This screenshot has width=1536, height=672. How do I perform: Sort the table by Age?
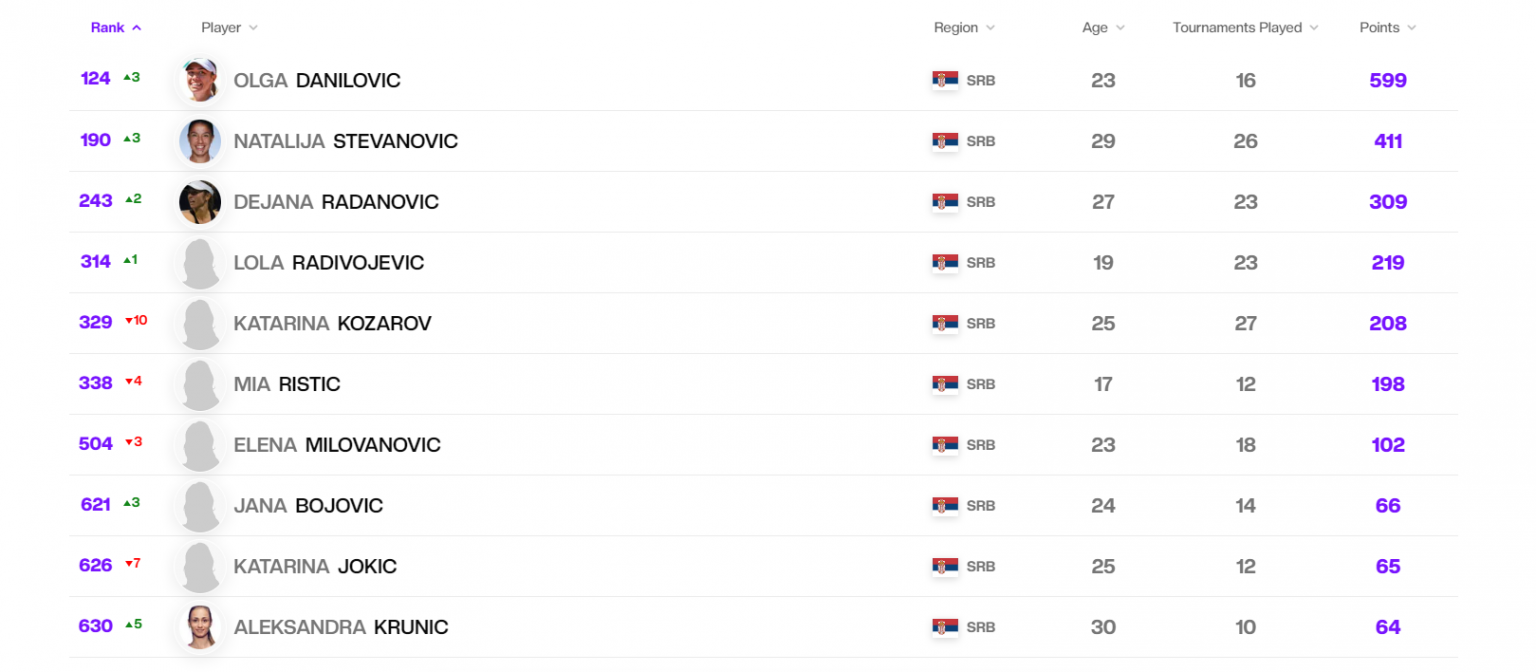click(x=1103, y=28)
